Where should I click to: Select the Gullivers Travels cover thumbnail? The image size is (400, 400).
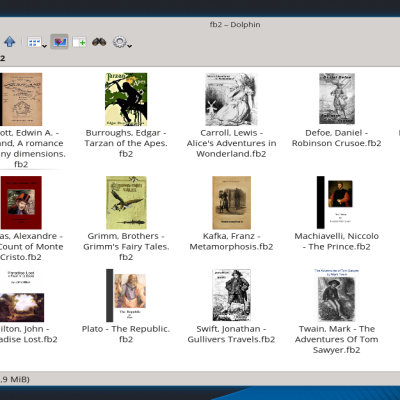click(x=231, y=295)
